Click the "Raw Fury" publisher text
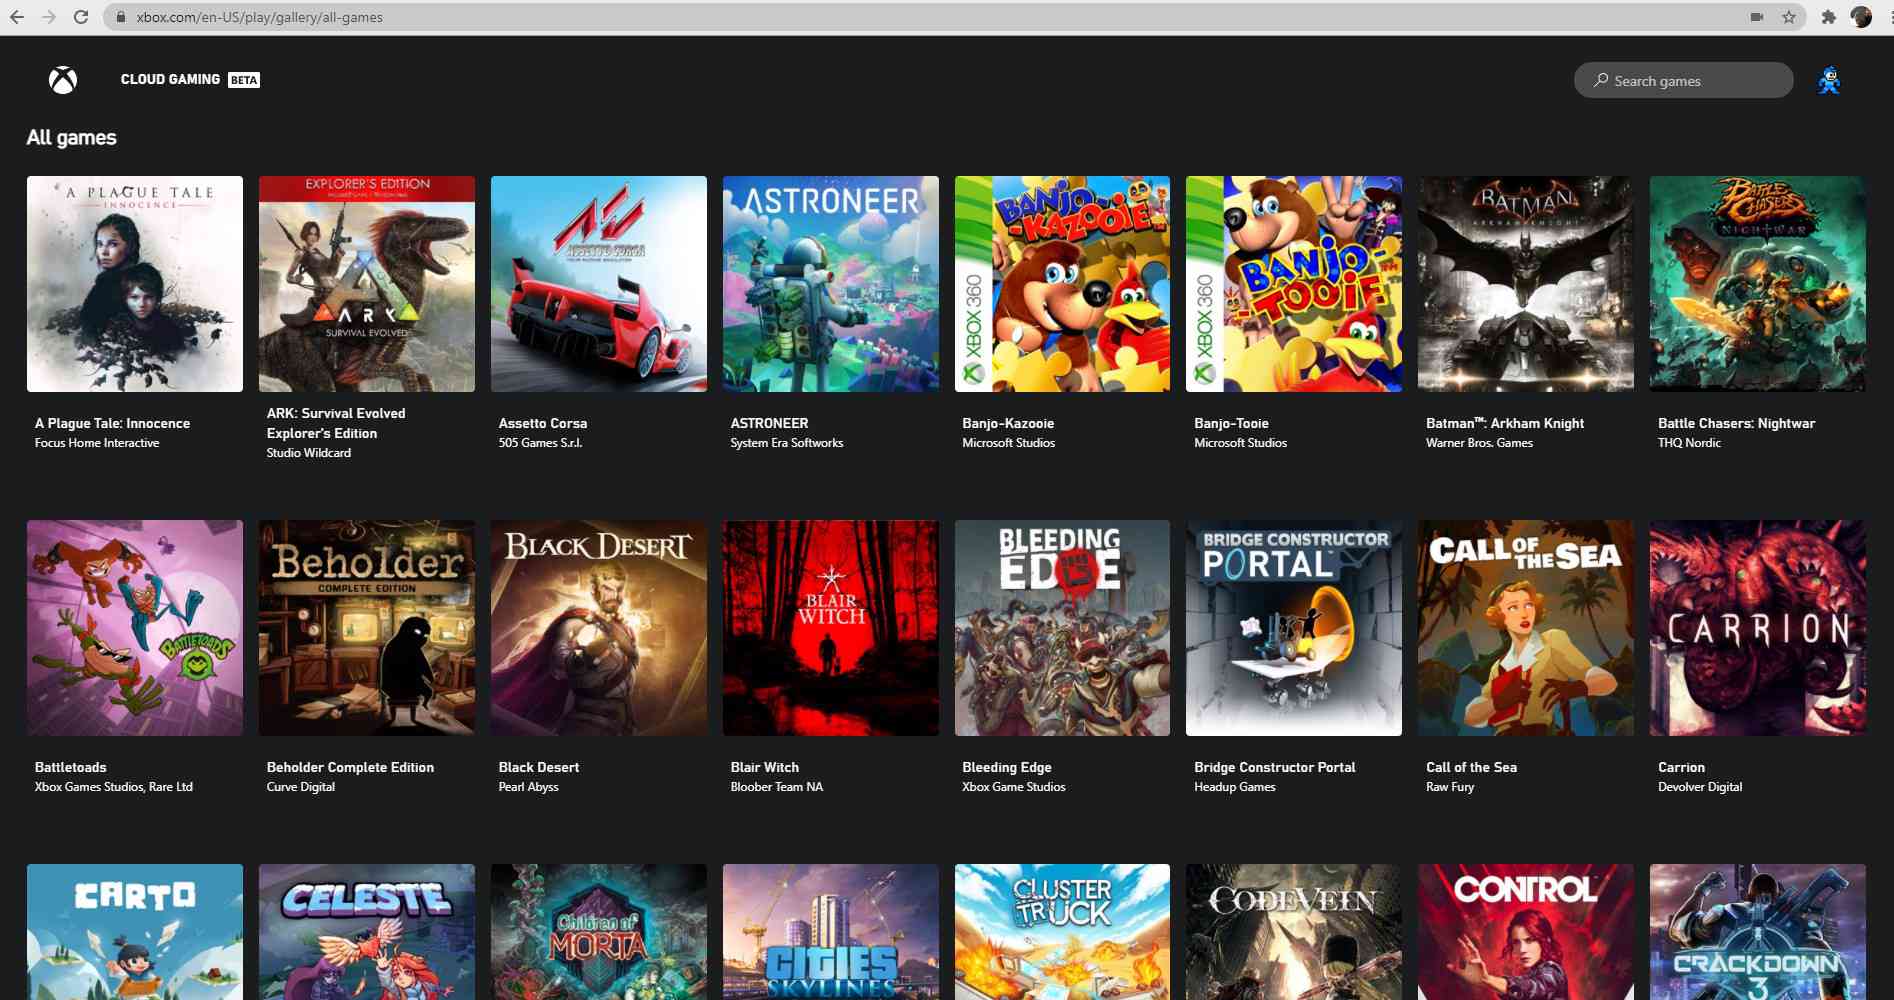 point(1450,787)
